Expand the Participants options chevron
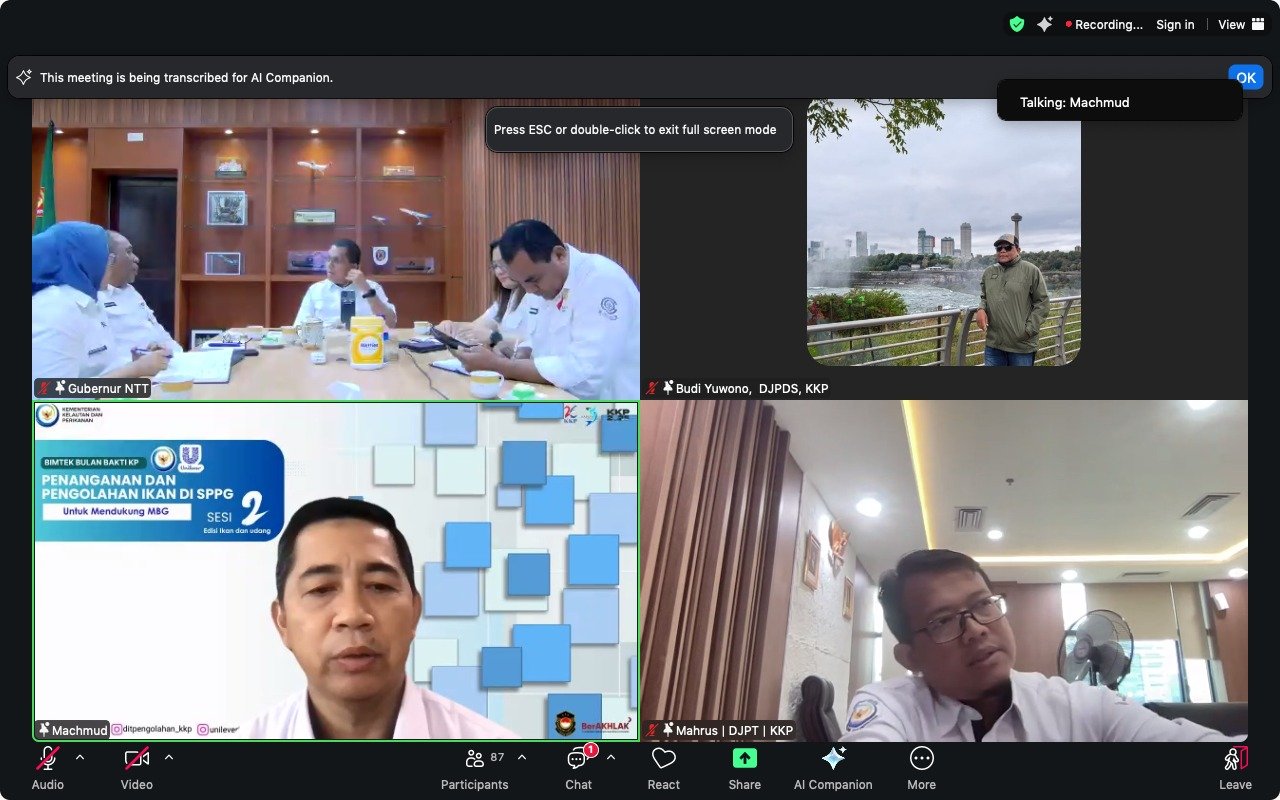Image resolution: width=1280 pixels, height=800 pixels. click(522, 757)
